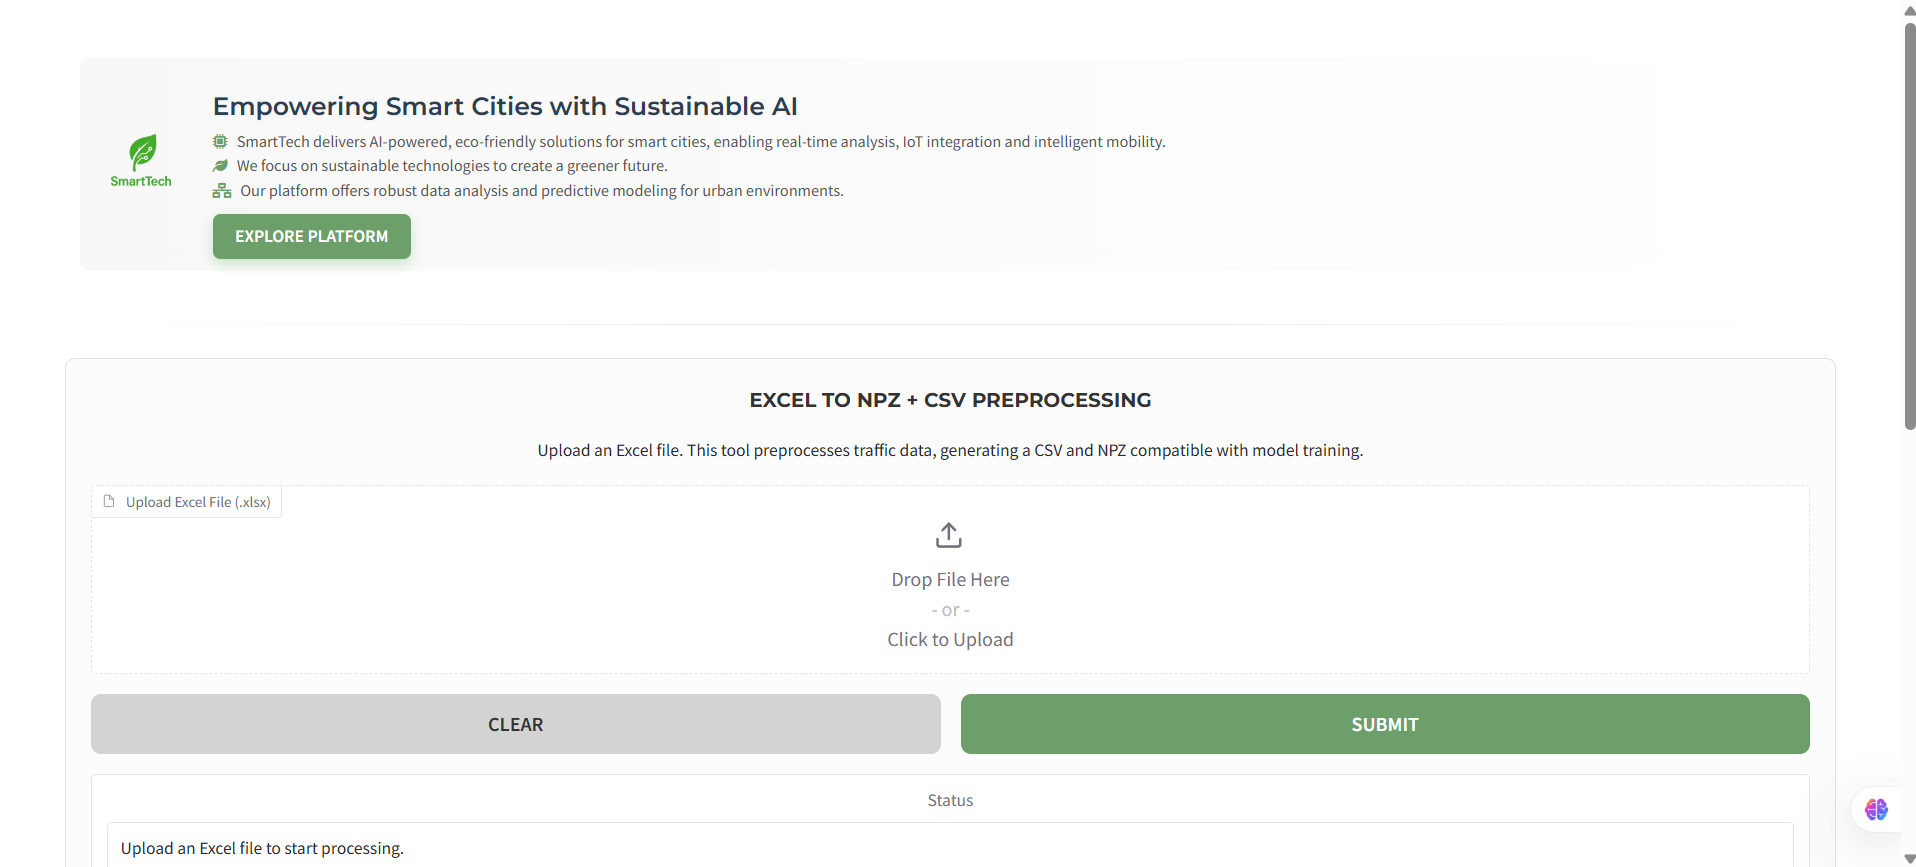Click the upload arrow icon in the drop zone
The width and height of the screenshot is (1916, 867).
[949, 535]
